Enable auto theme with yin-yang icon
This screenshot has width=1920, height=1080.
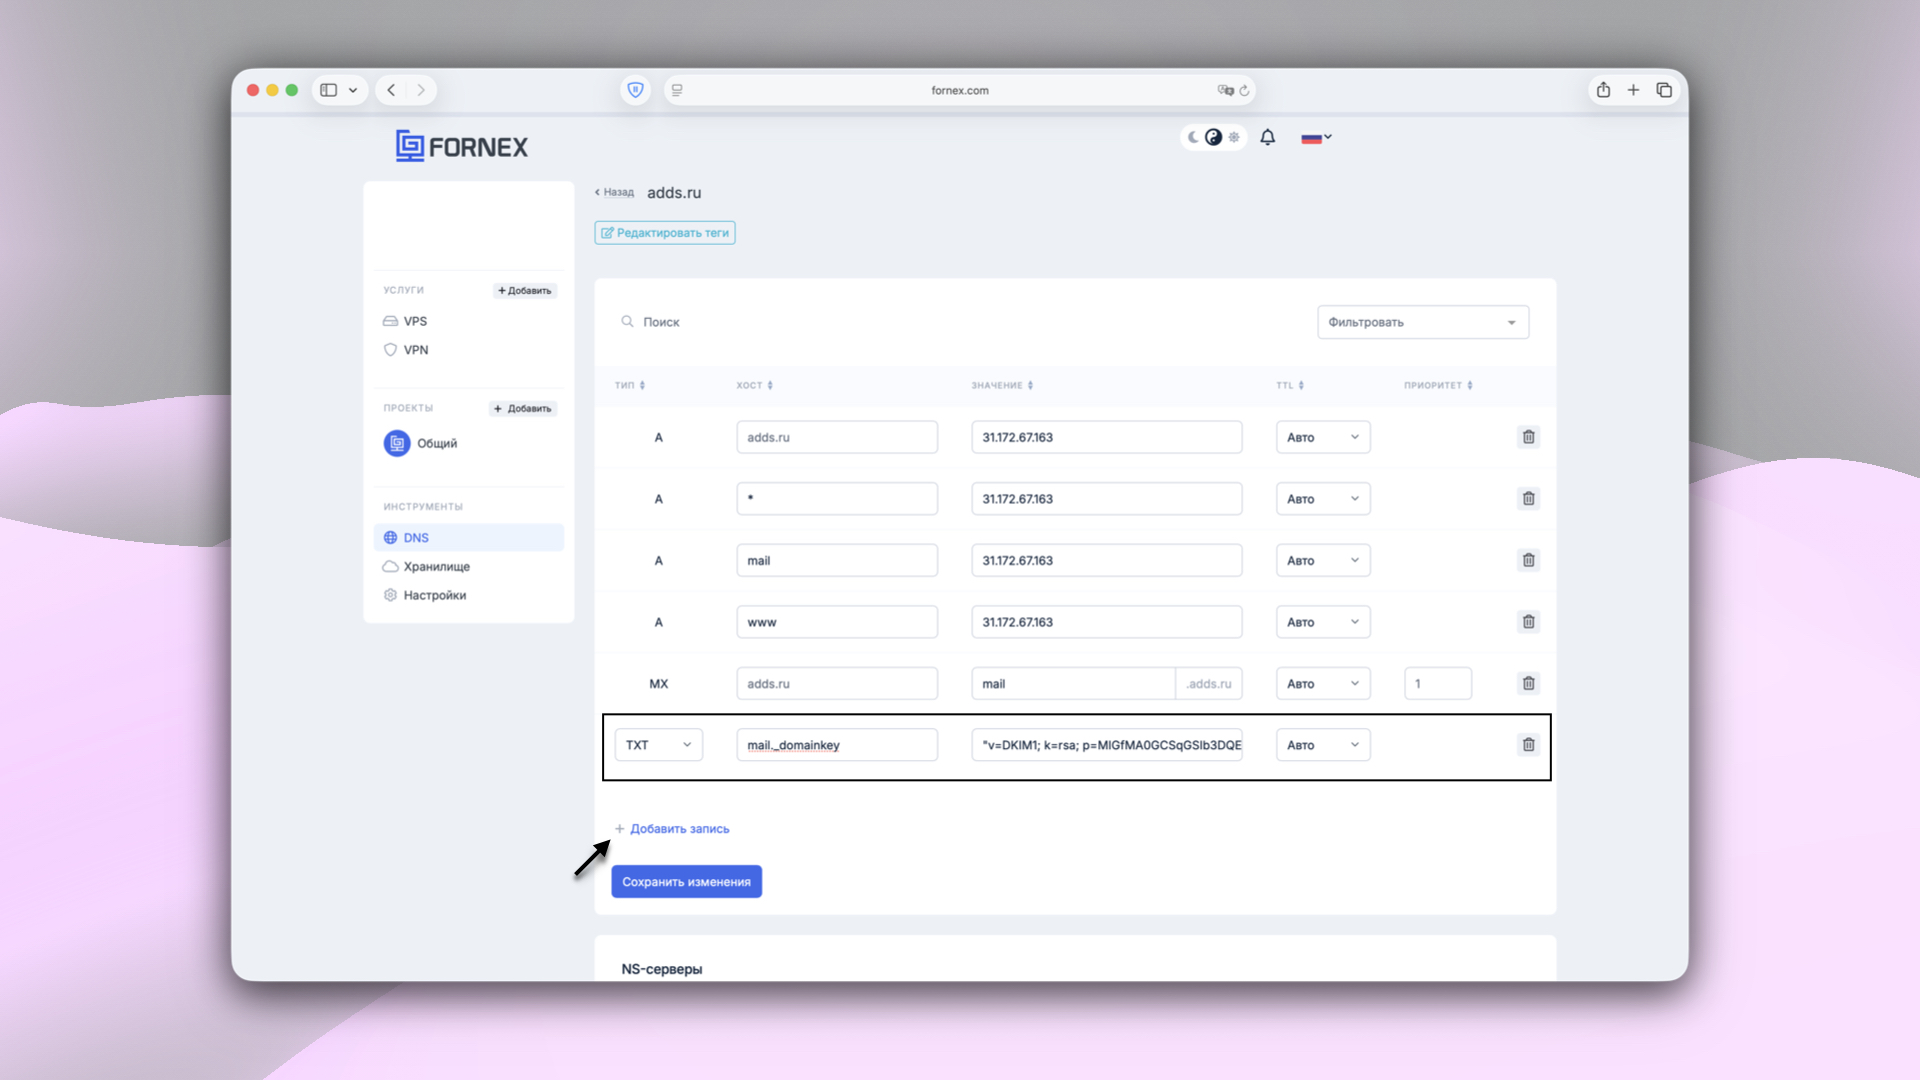pyautogui.click(x=1213, y=137)
